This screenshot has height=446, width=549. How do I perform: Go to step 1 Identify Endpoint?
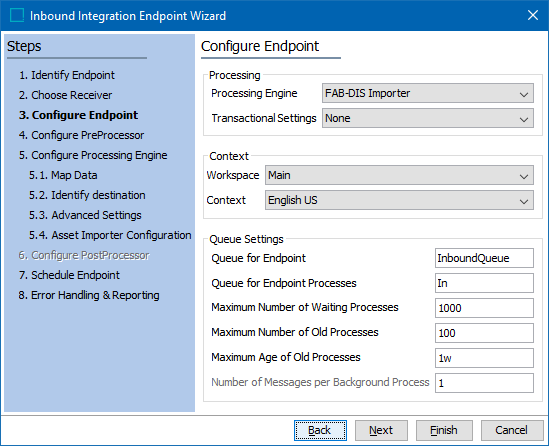coord(67,75)
